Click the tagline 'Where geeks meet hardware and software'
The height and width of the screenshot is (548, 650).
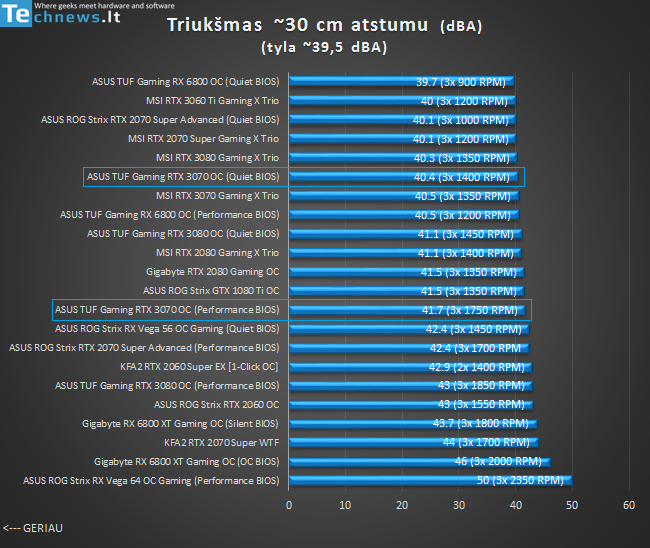tap(104, 6)
